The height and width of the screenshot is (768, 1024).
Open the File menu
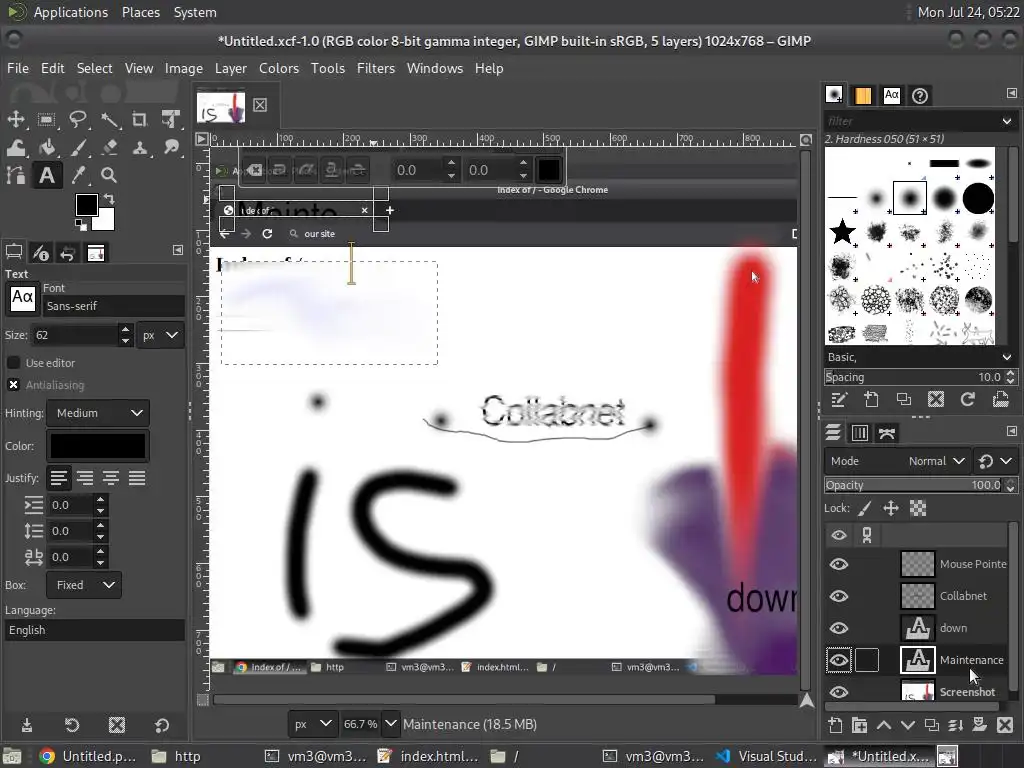coord(18,68)
